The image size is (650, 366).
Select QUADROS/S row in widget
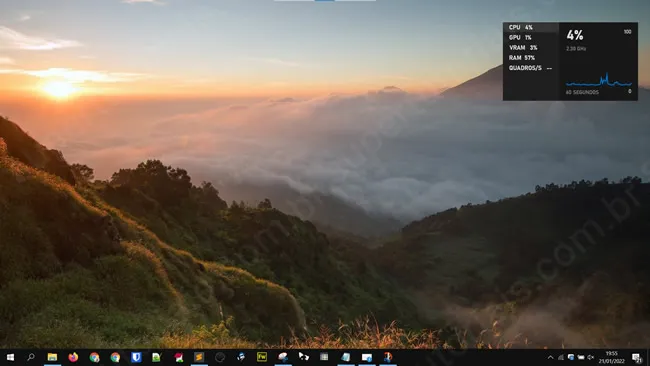pos(531,68)
